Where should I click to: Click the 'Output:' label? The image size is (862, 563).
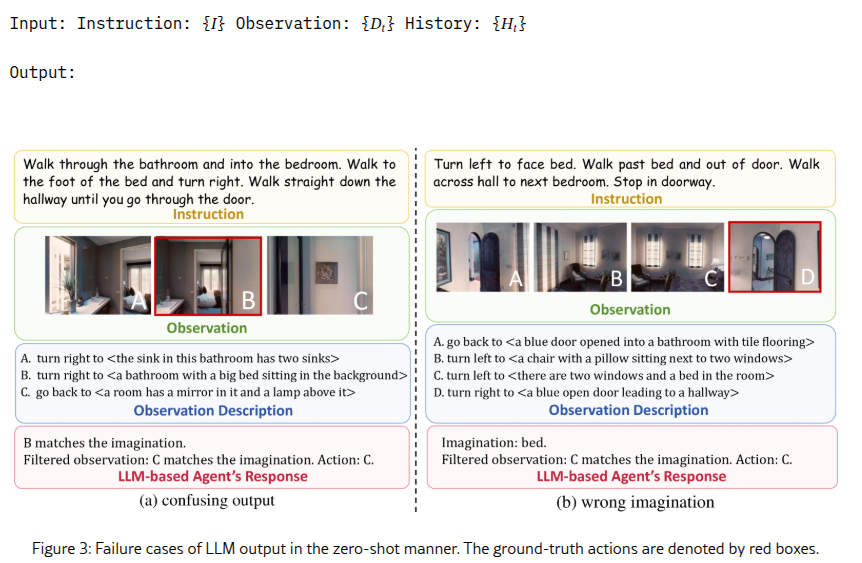coord(42,73)
